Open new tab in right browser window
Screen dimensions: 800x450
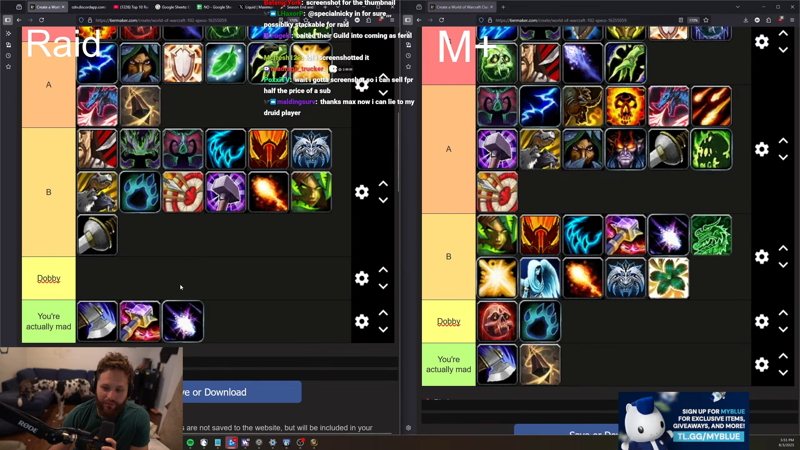coord(503,7)
